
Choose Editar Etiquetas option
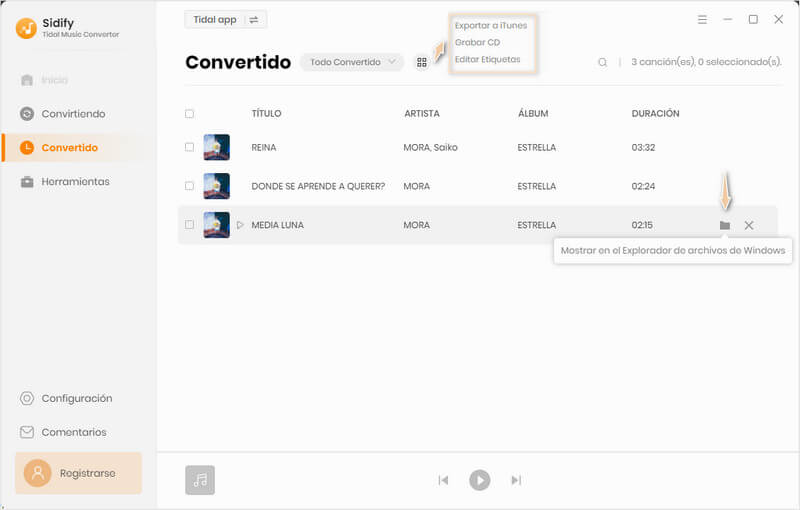488,59
